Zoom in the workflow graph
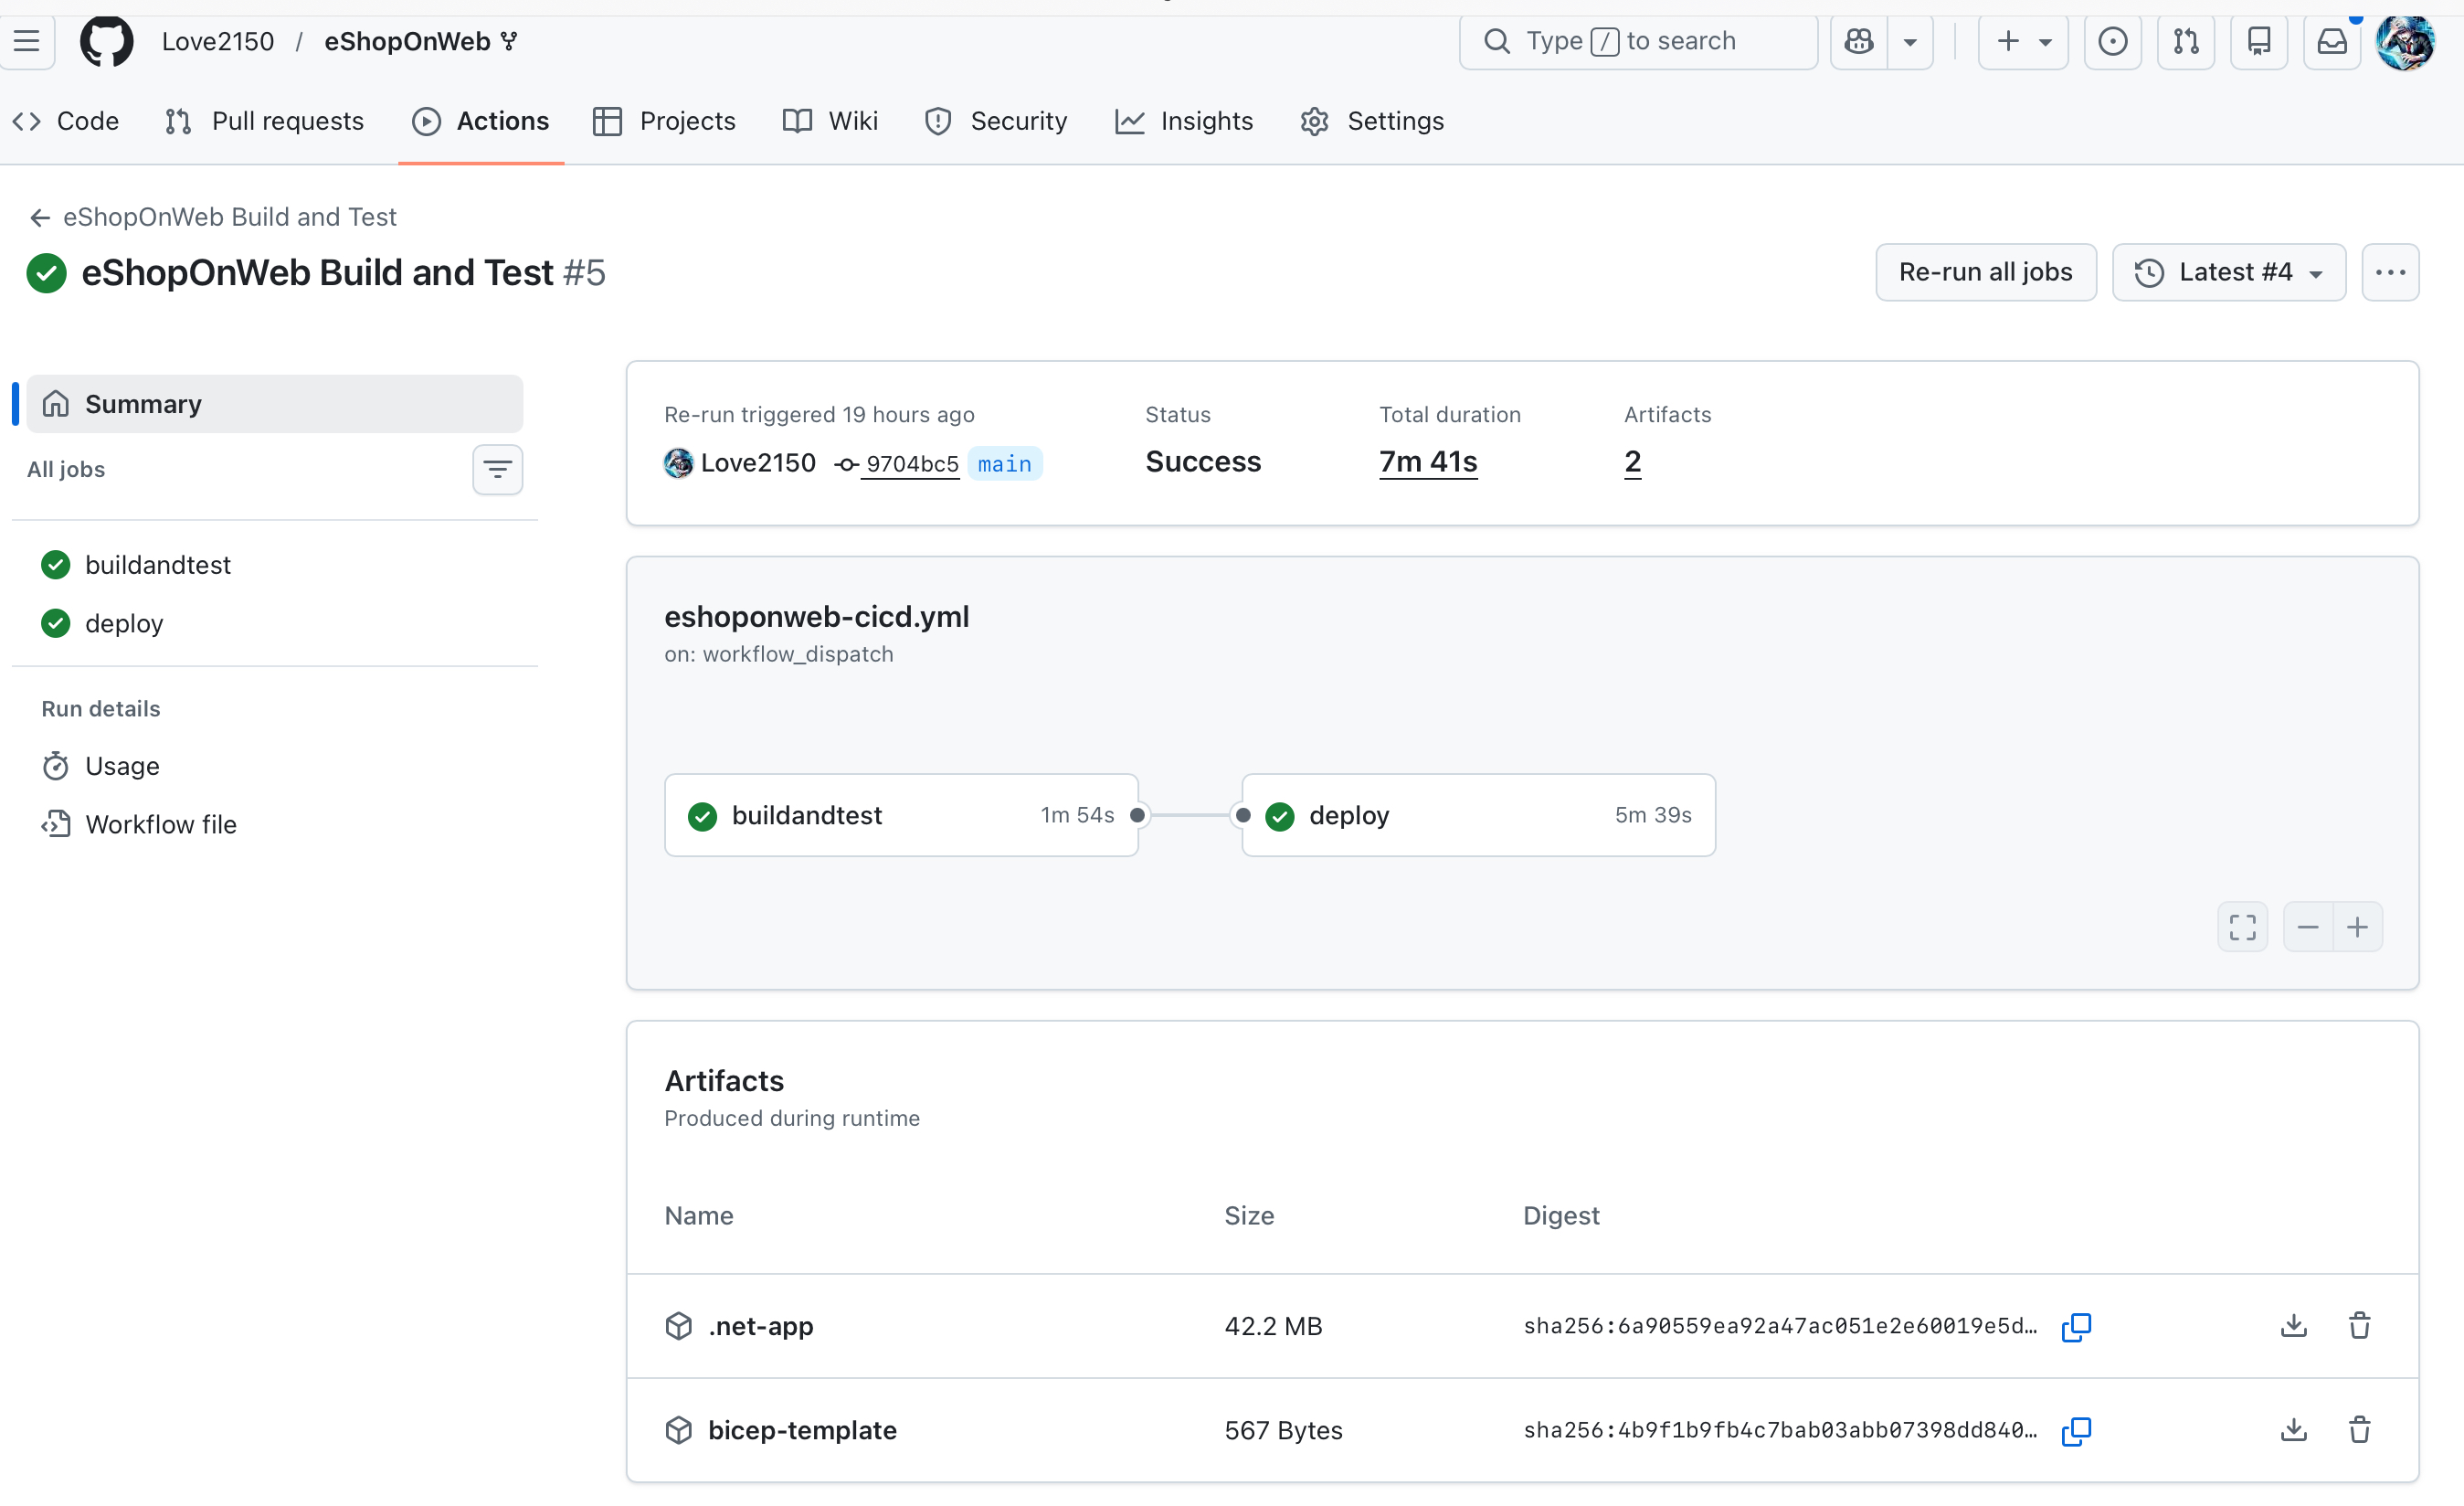The width and height of the screenshot is (2464, 1506). 2357,927
